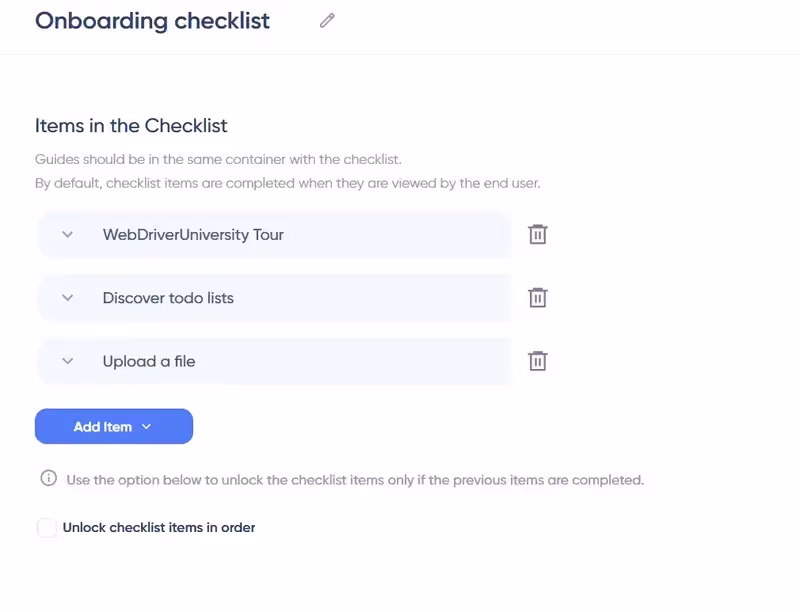This screenshot has height=612, width=800.
Task: Click the "Items in the Checklist" heading
Action: (131, 125)
